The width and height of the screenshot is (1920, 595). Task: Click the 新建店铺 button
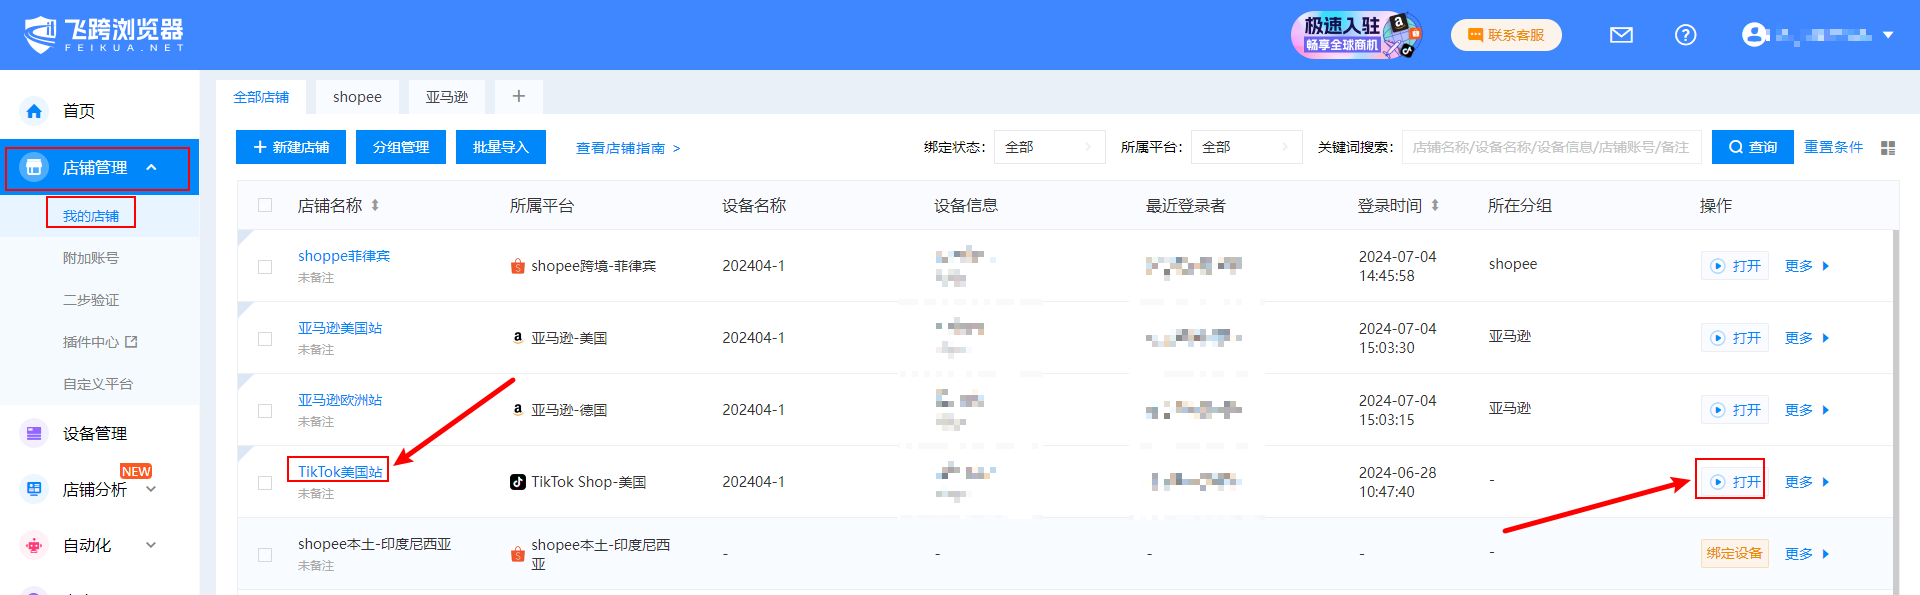291,147
